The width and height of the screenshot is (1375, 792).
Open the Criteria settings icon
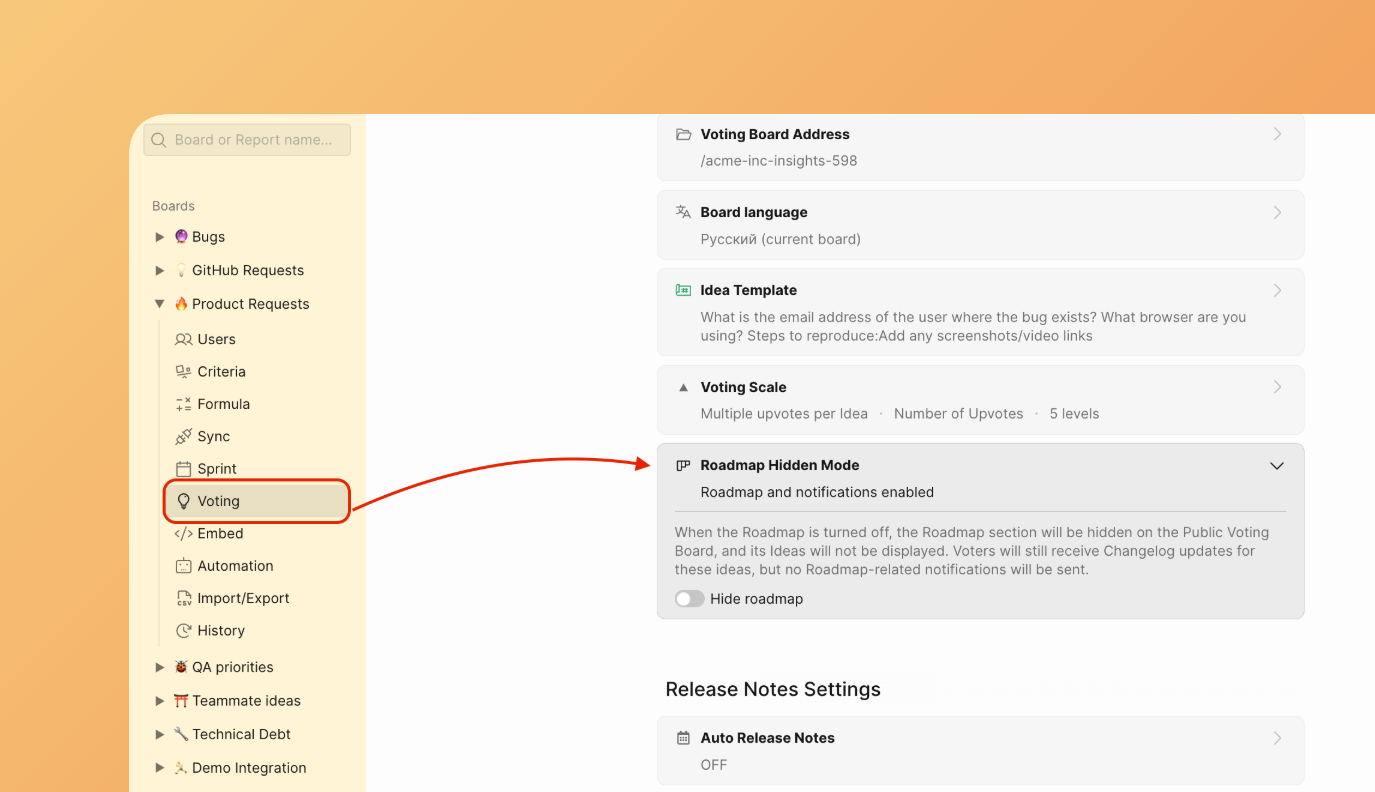[184, 371]
